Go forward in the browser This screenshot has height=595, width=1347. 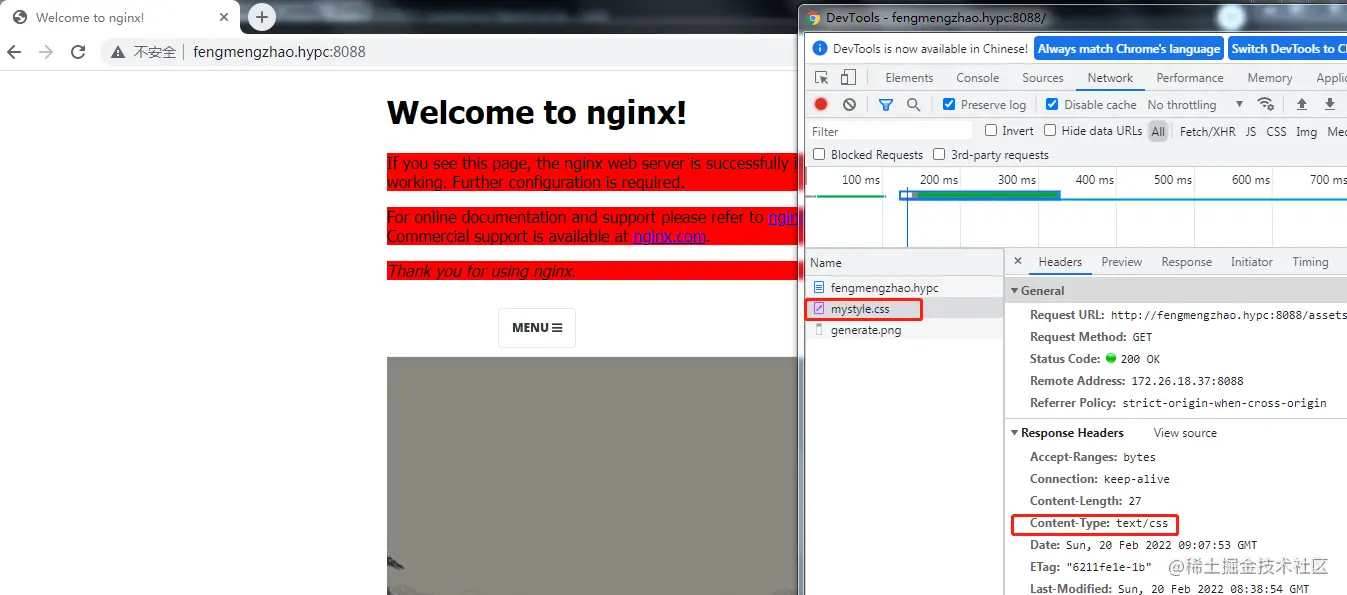(x=46, y=52)
